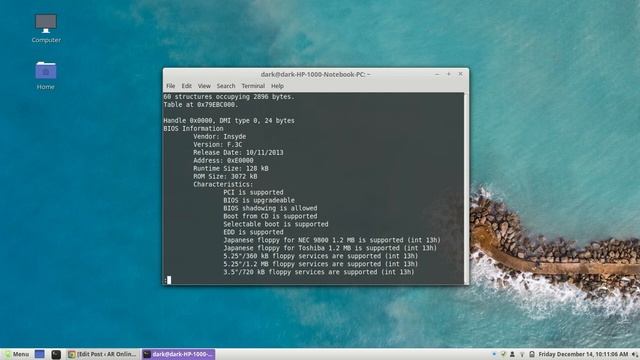640x360 pixels.
Task: Open the View menu in terminal
Action: [x=204, y=86]
